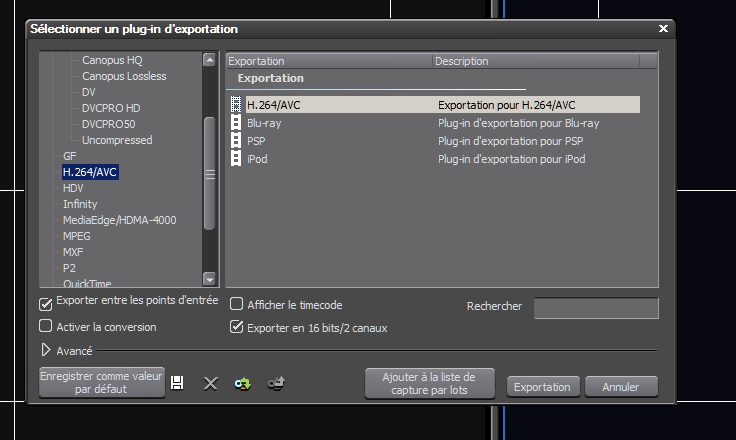
Task: Select QuickTime in the tree
Action: pos(87,283)
